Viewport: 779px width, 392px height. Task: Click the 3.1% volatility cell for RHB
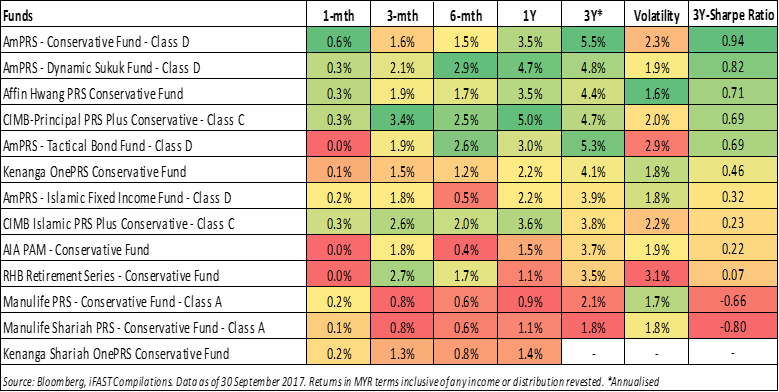coord(656,276)
